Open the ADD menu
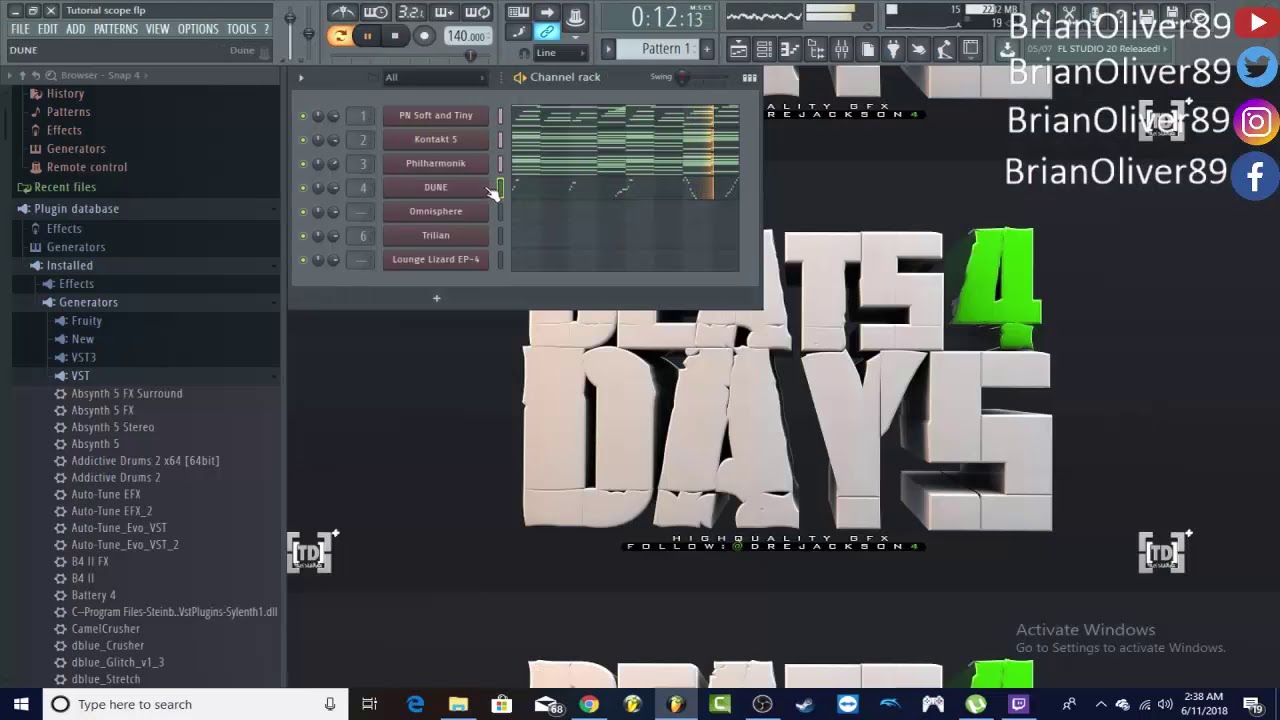This screenshot has width=1280, height=720. 76,29
